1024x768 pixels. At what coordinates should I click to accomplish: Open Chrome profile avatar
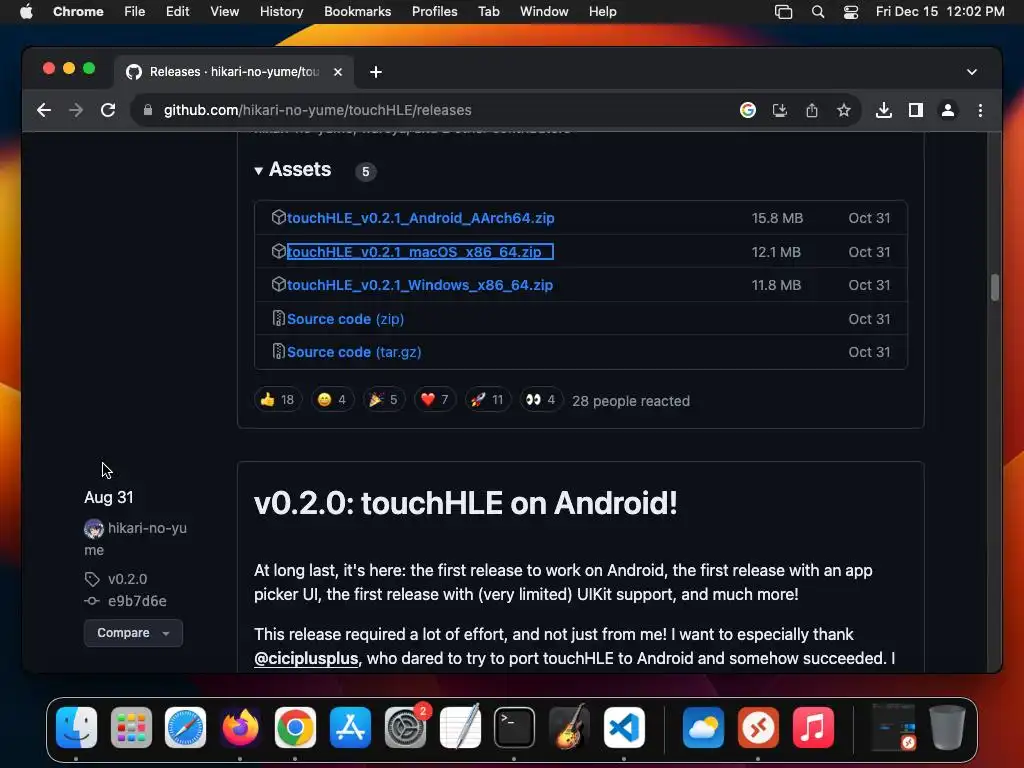pyautogui.click(x=948, y=110)
